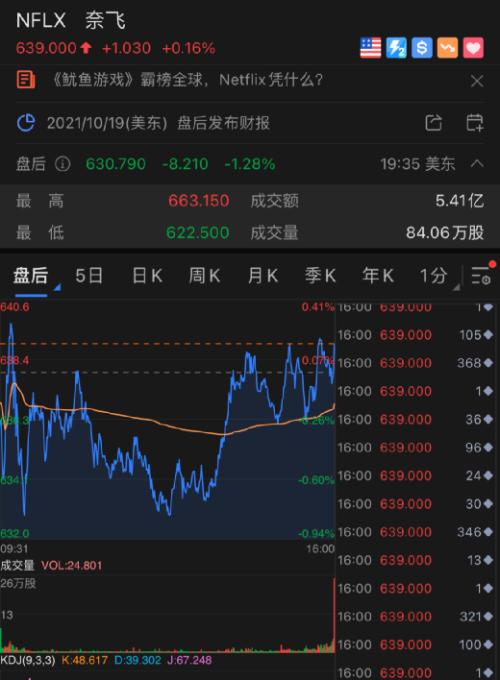
Task: Tap the +0.16% change percentage
Action: [x=189, y=48]
